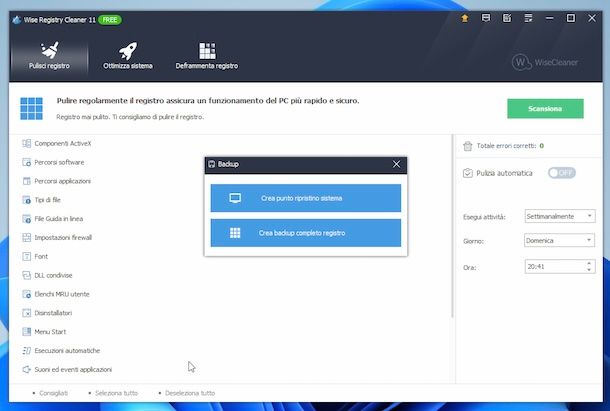Image resolution: width=610 pixels, height=411 pixels.
Task: Click the category list vertical scrollbar
Action: tap(452, 226)
